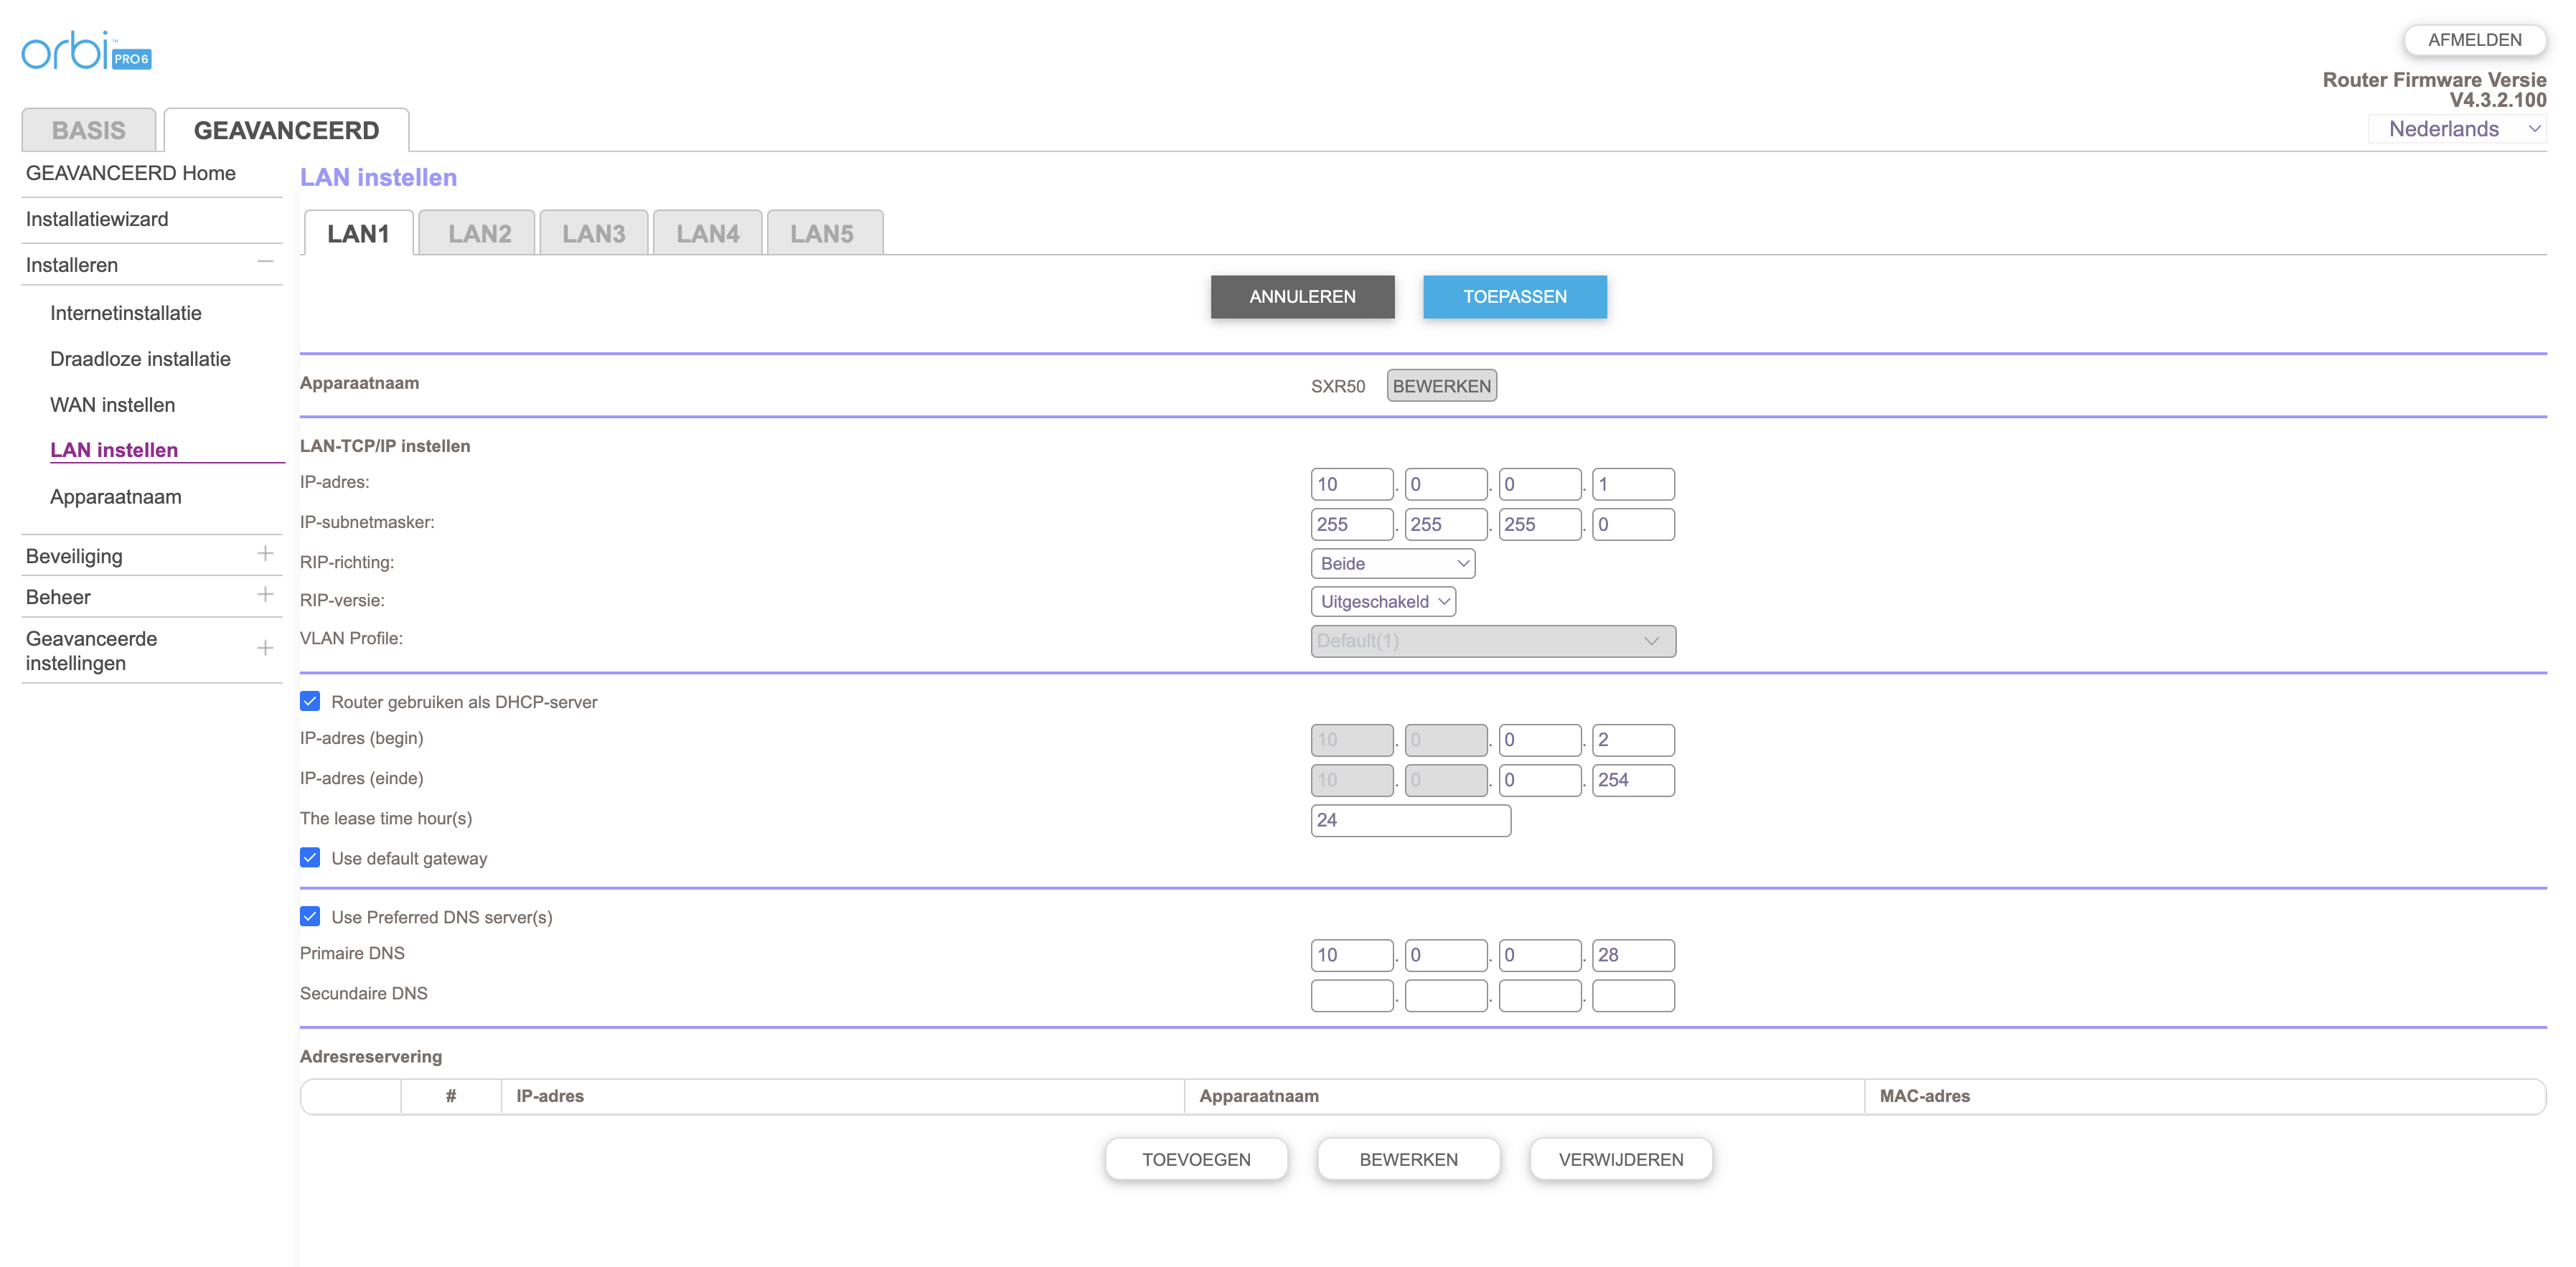Expand the Beveiliging section
The width and height of the screenshot is (2576, 1267).
pos(265,554)
